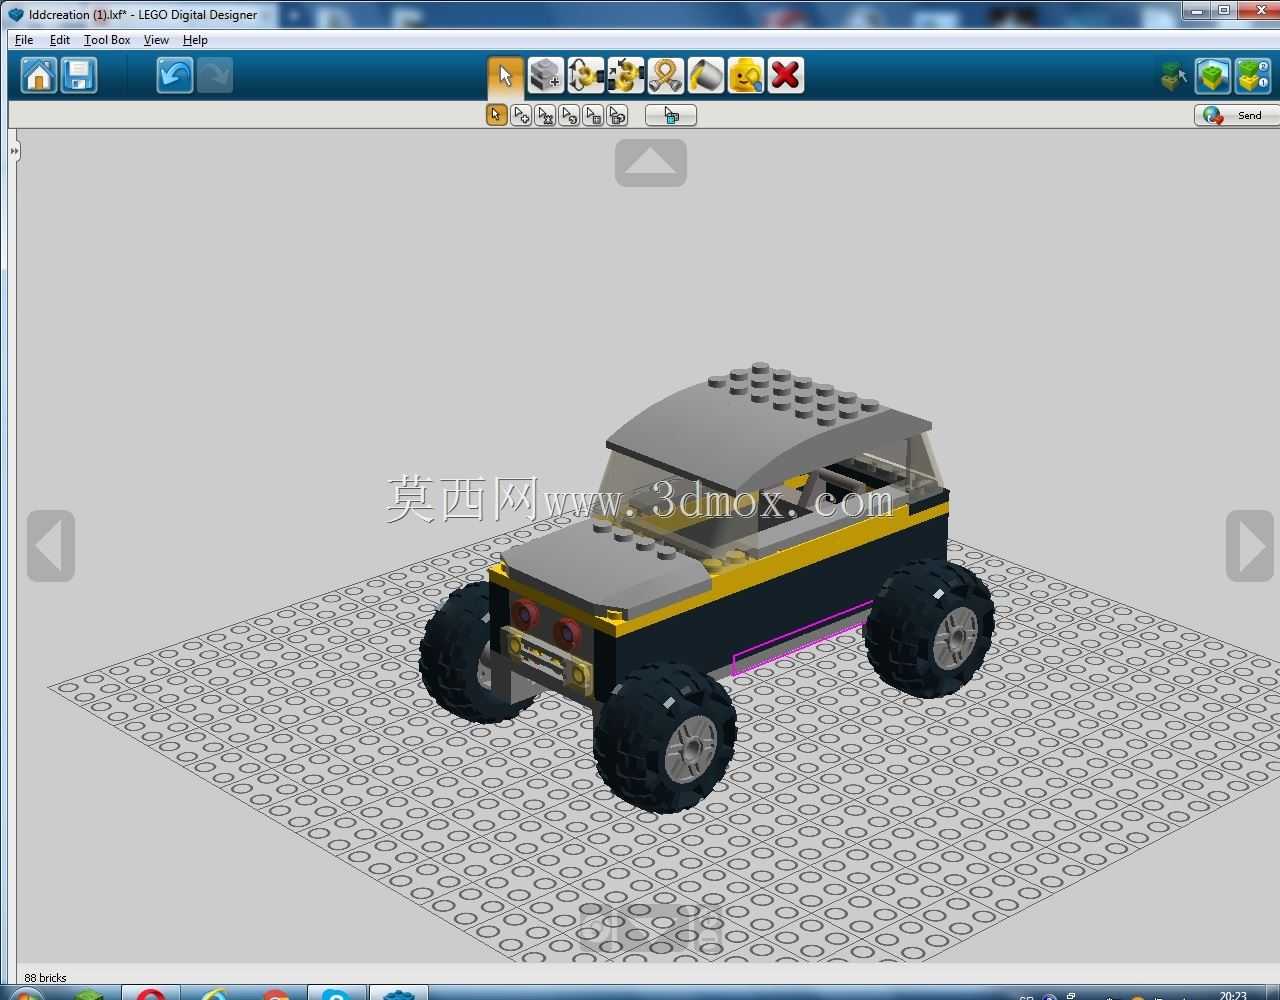Image resolution: width=1280 pixels, height=1000 pixels.
Task: Activate the Hide tool minifig head
Action: [x=745, y=75]
